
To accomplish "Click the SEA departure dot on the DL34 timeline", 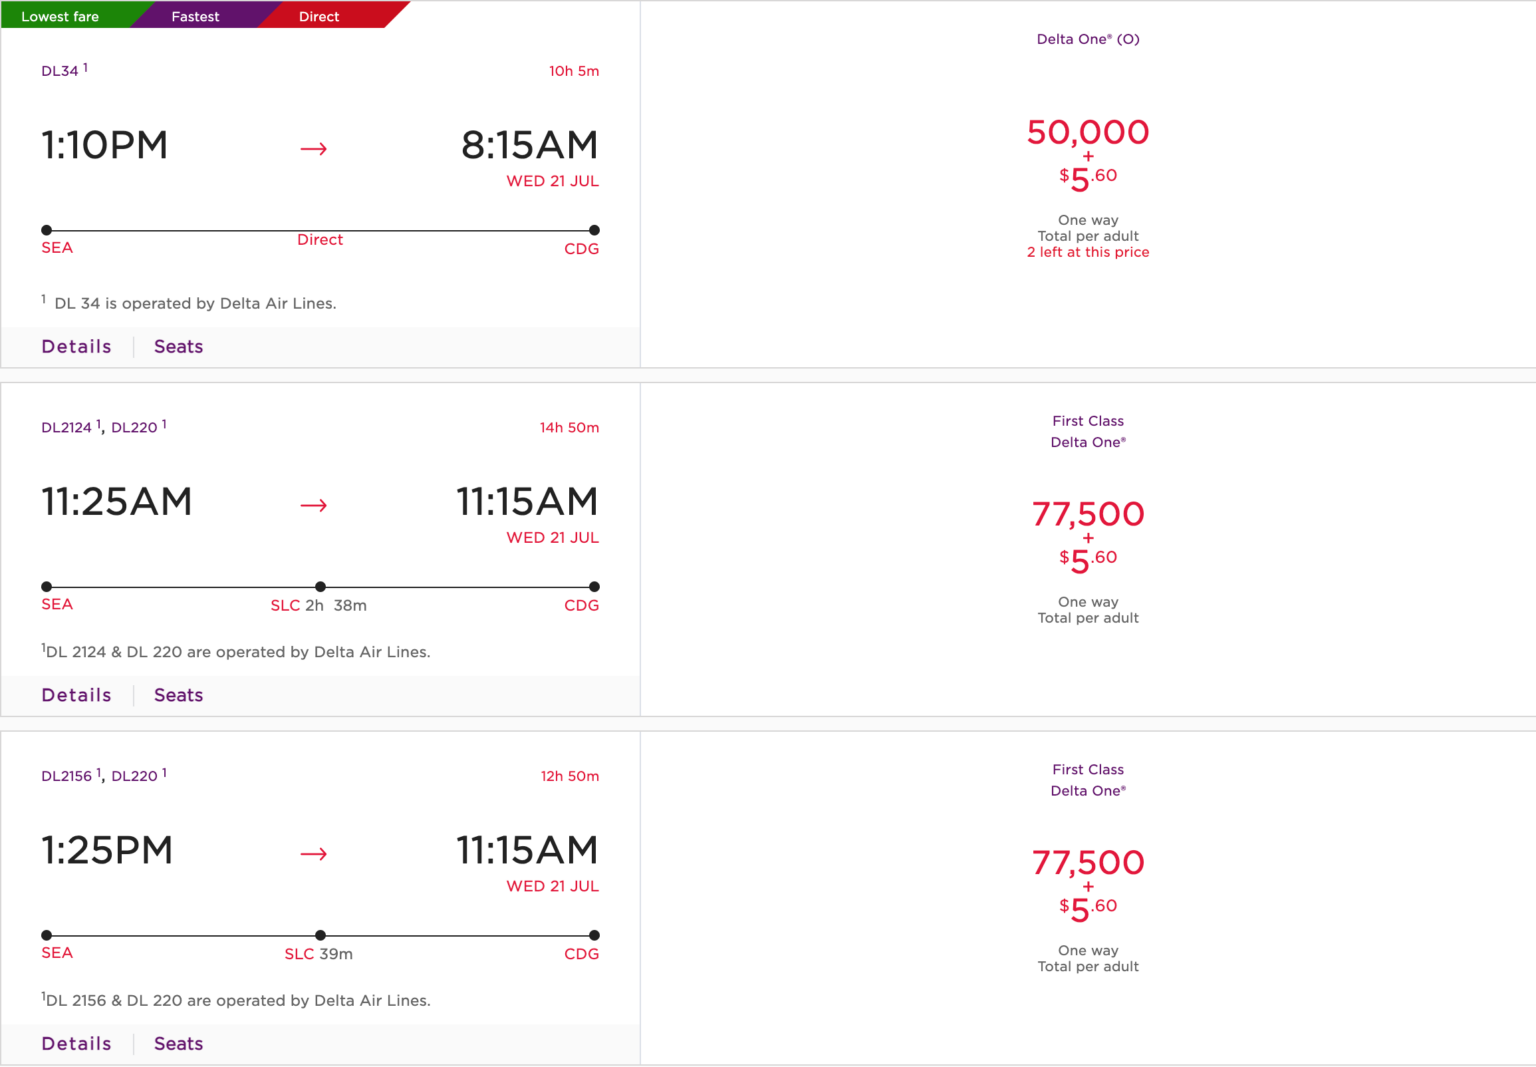I will (x=45, y=230).
